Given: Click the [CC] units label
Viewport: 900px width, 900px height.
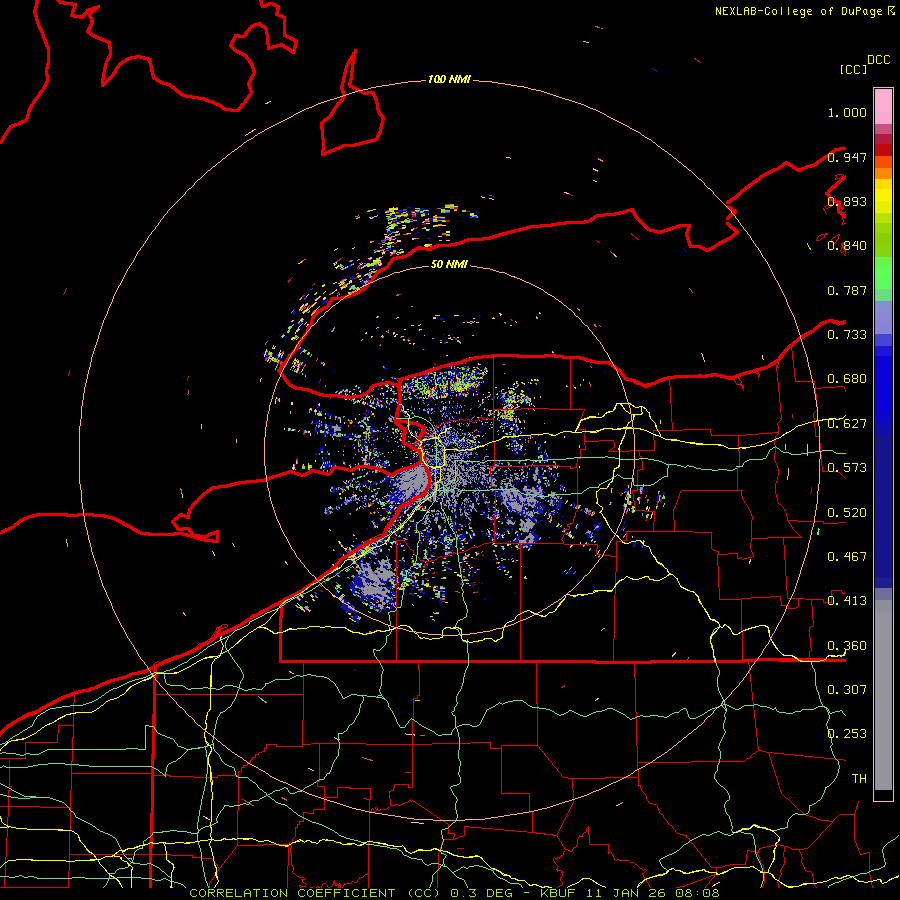Looking at the screenshot, I should [x=854, y=69].
